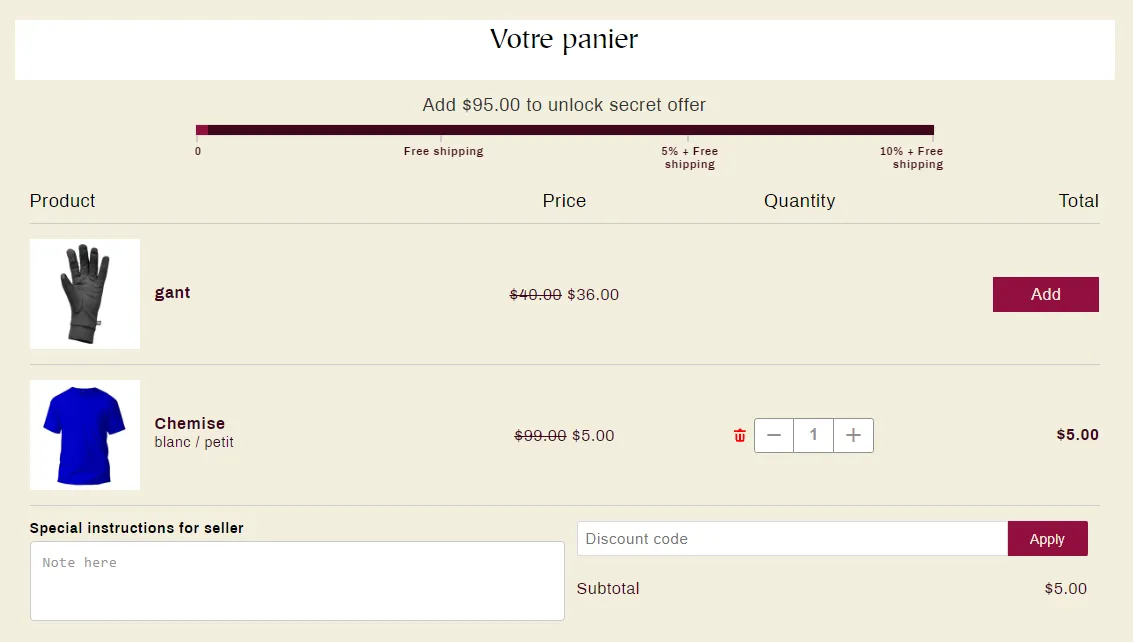Image resolution: width=1133 pixels, height=642 pixels.
Task: Click the 5% + Free shipping milestone
Action: [x=689, y=158]
